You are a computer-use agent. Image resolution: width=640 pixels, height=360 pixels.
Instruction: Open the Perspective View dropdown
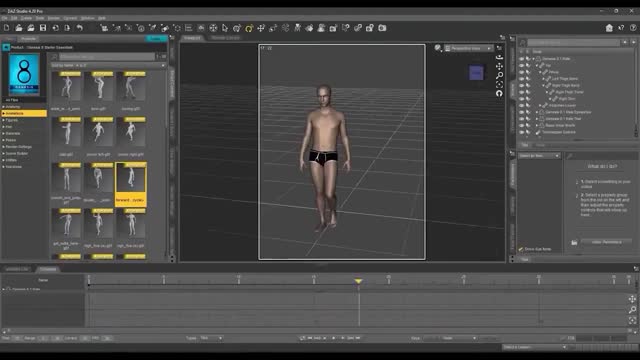click(x=469, y=48)
